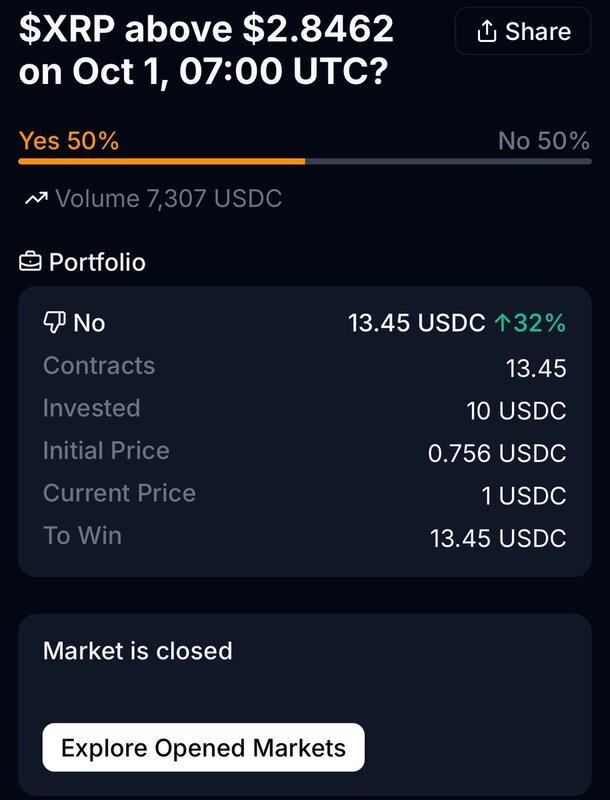Viewport: 610px width, 800px height.
Task: Click the 13.45 USDC position value
Action: (416, 322)
